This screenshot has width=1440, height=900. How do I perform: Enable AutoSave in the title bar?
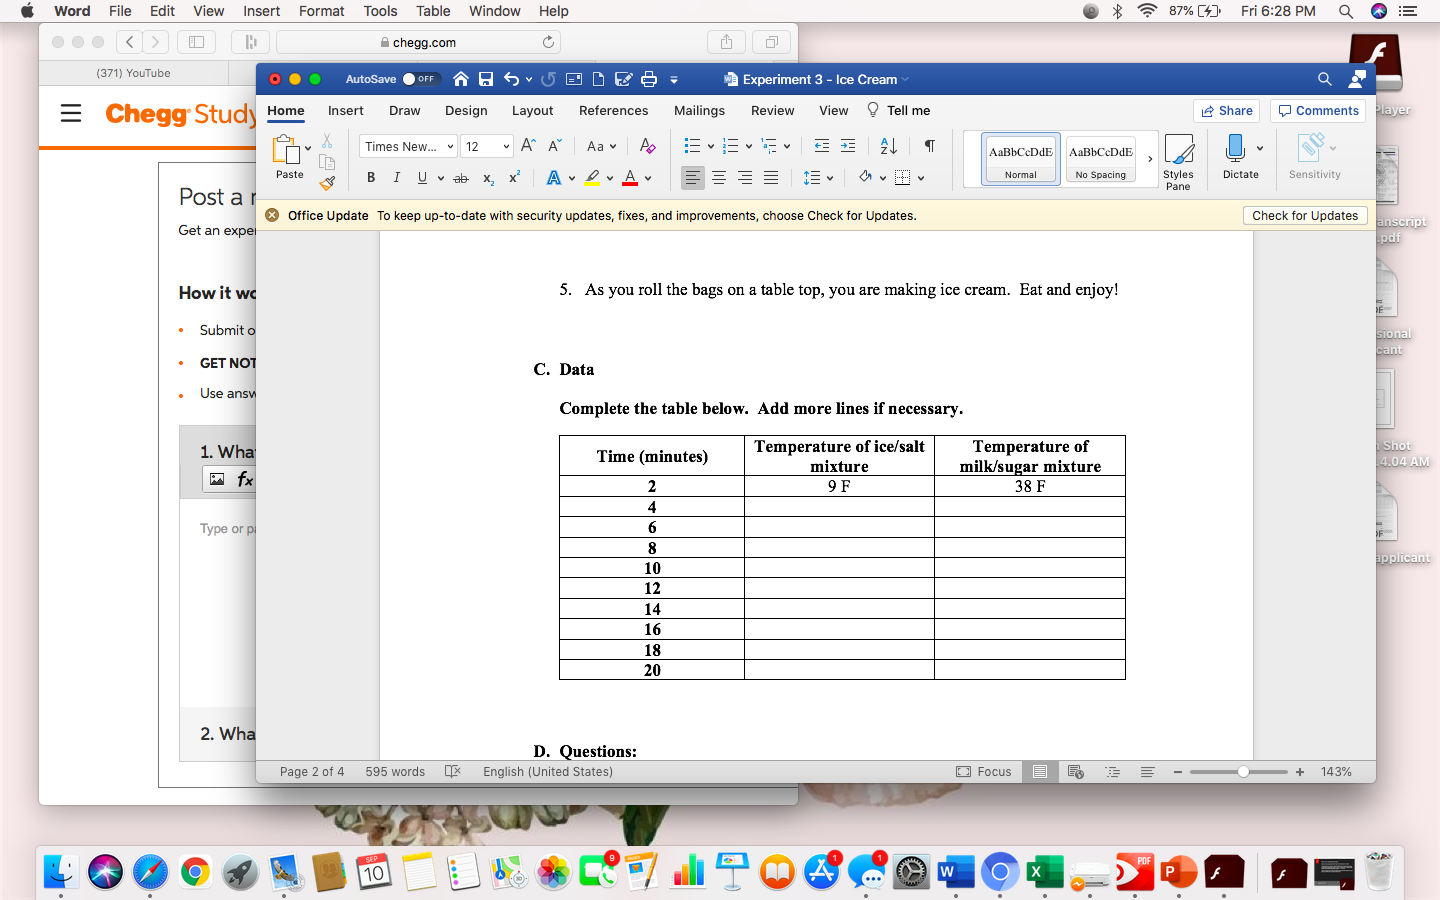click(419, 79)
